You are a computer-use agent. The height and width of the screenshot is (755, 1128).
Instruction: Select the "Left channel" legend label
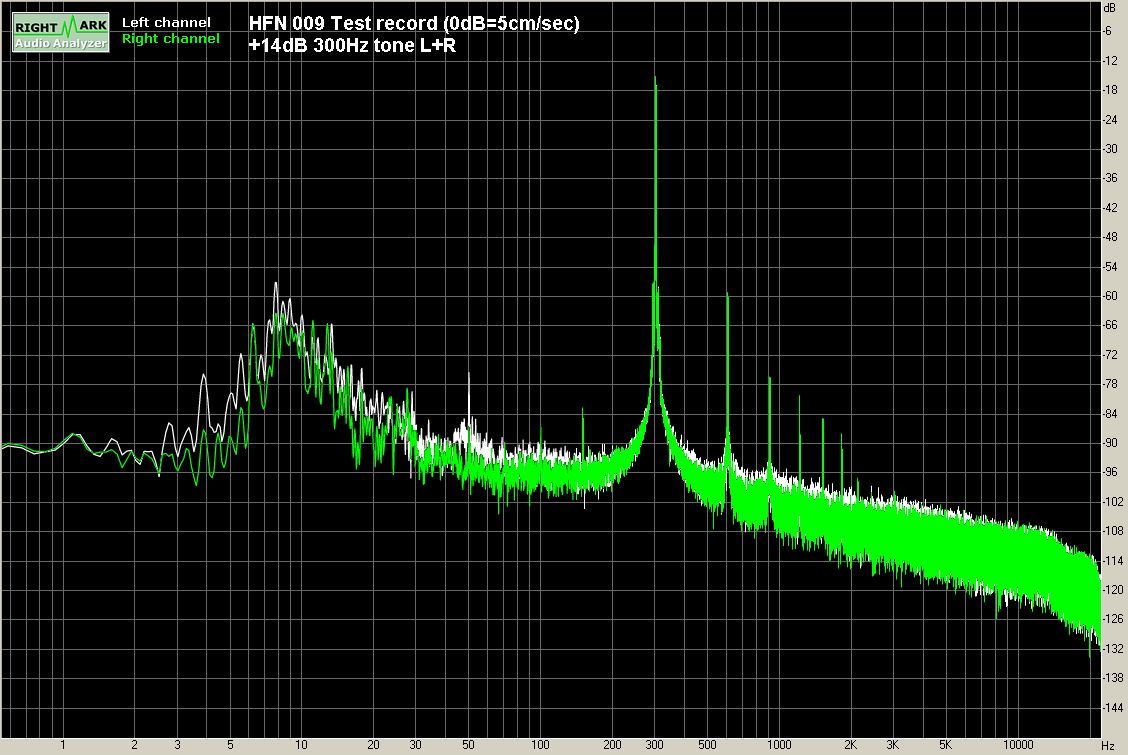click(166, 23)
